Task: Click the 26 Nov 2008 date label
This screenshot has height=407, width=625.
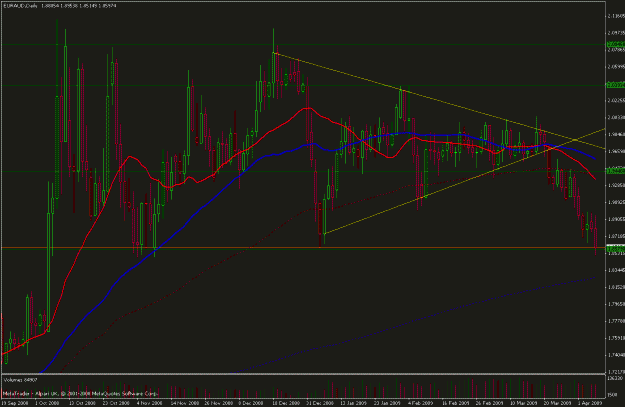Action: (x=218, y=403)
